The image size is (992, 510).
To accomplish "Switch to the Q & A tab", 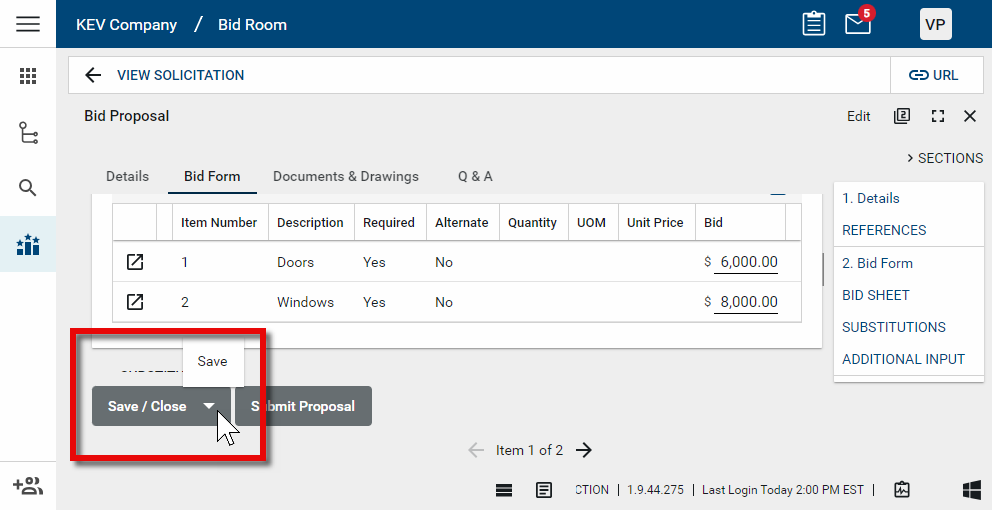I will (475, 176).
